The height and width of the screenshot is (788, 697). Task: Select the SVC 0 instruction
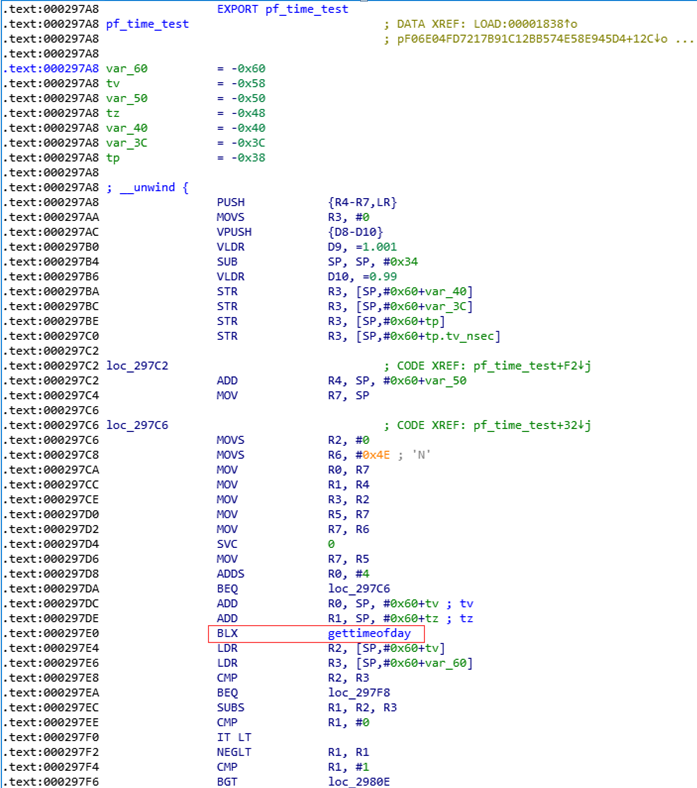pyautogui.click(x=275, y=544)
